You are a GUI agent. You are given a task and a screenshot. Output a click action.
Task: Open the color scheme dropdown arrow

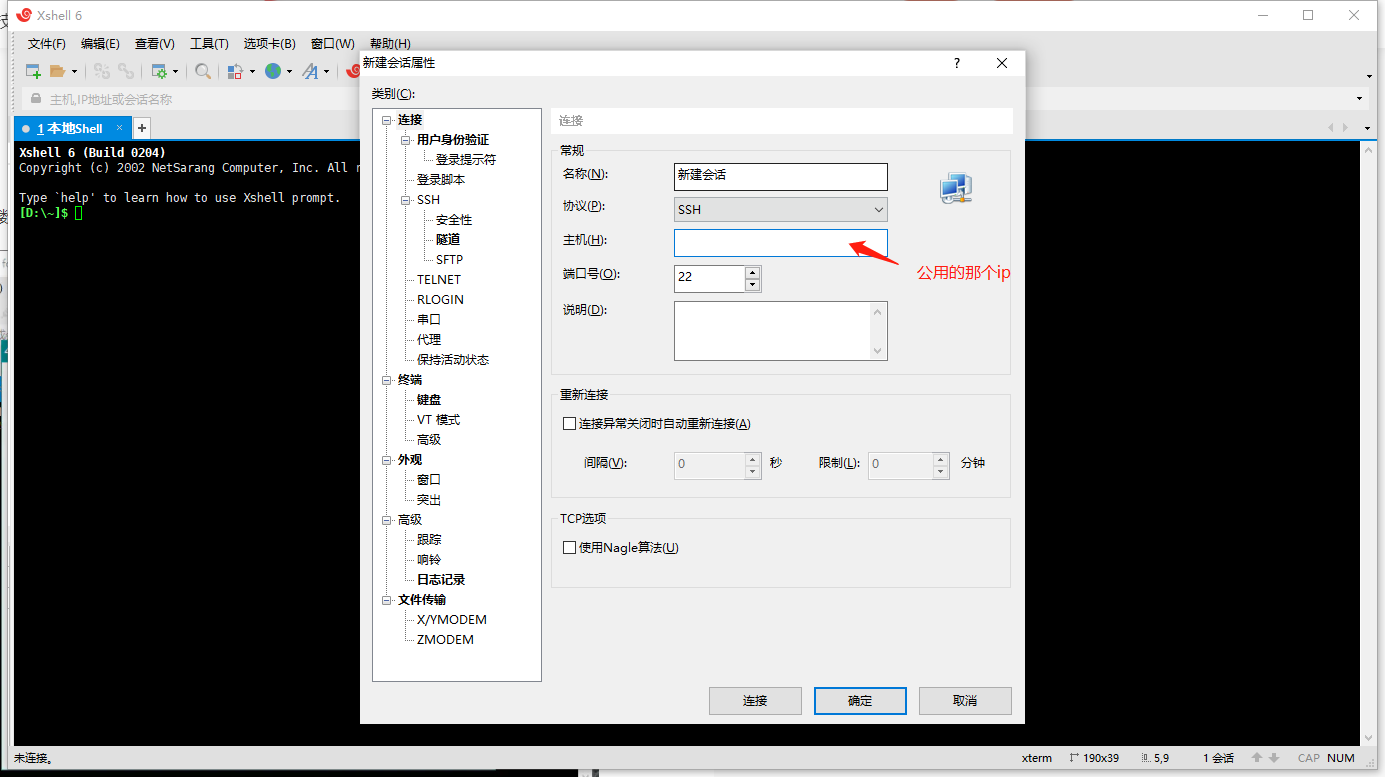pyautogui.click(x=252, y=71)
